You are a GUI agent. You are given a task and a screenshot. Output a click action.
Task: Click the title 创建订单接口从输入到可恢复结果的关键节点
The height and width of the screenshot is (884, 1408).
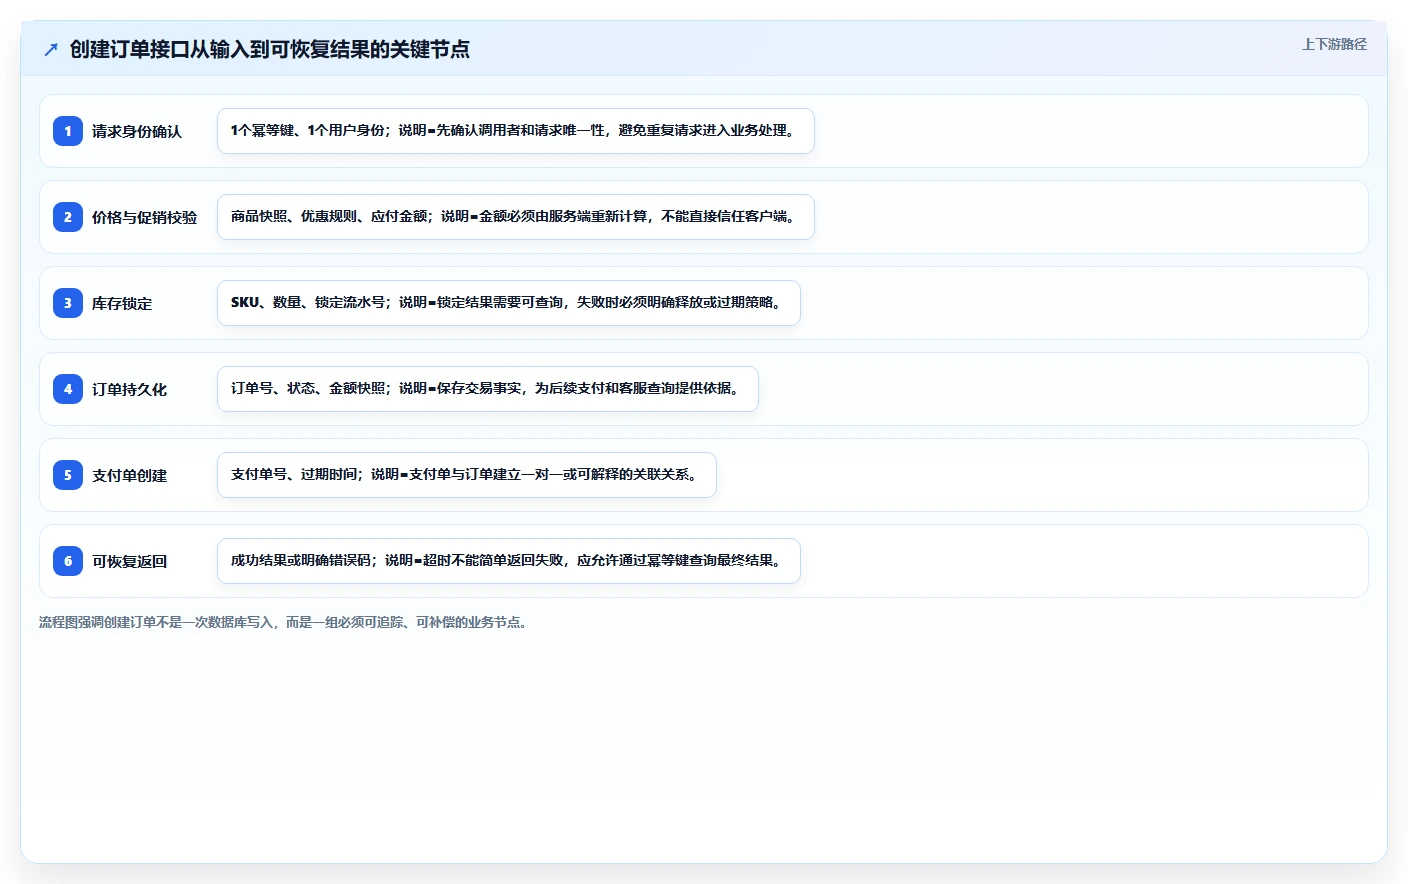point(270,49)
